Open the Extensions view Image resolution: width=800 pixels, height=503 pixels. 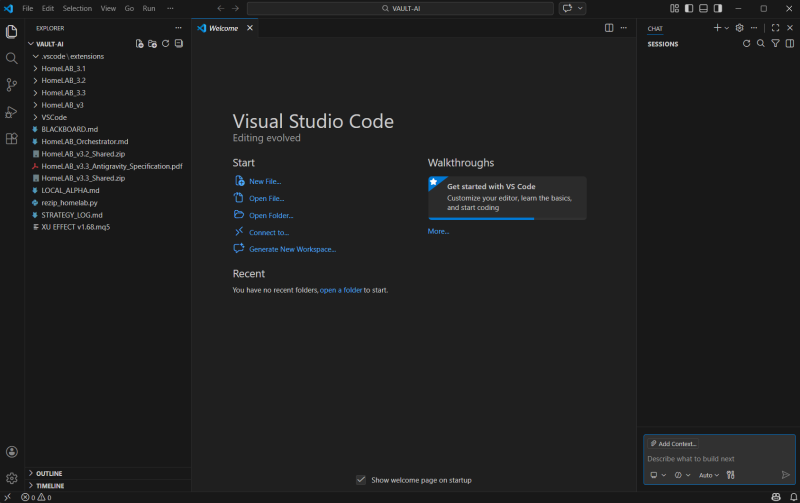point(11,138)
